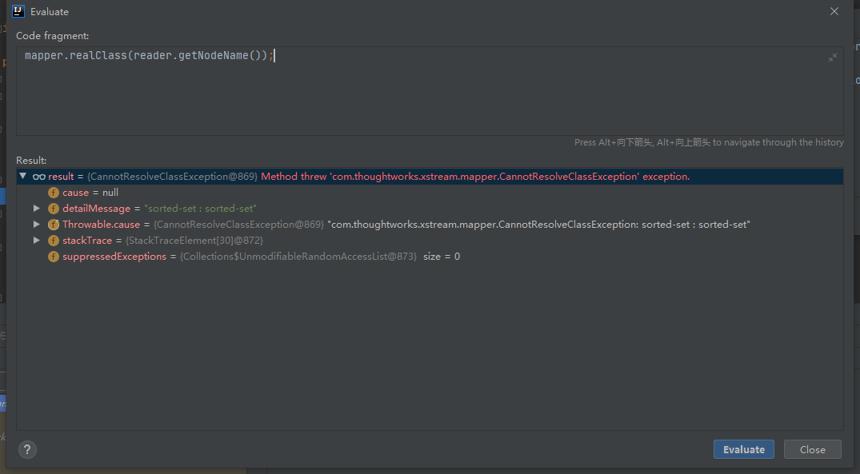Collapse the result node arrow

[x=22, y=176]
